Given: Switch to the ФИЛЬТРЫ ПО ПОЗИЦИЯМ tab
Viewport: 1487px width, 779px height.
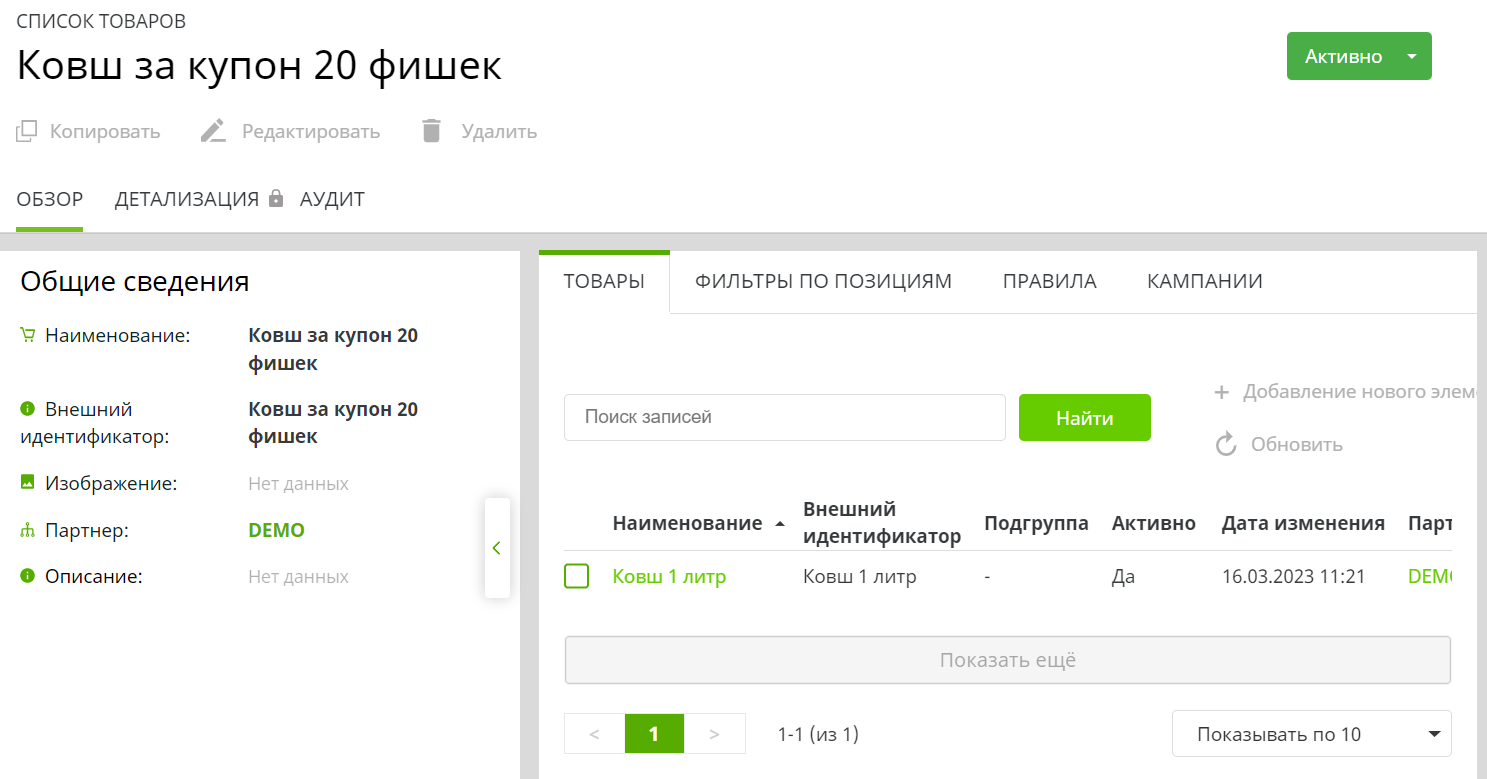Looking at the screenshot, I should tap(823, 282).
